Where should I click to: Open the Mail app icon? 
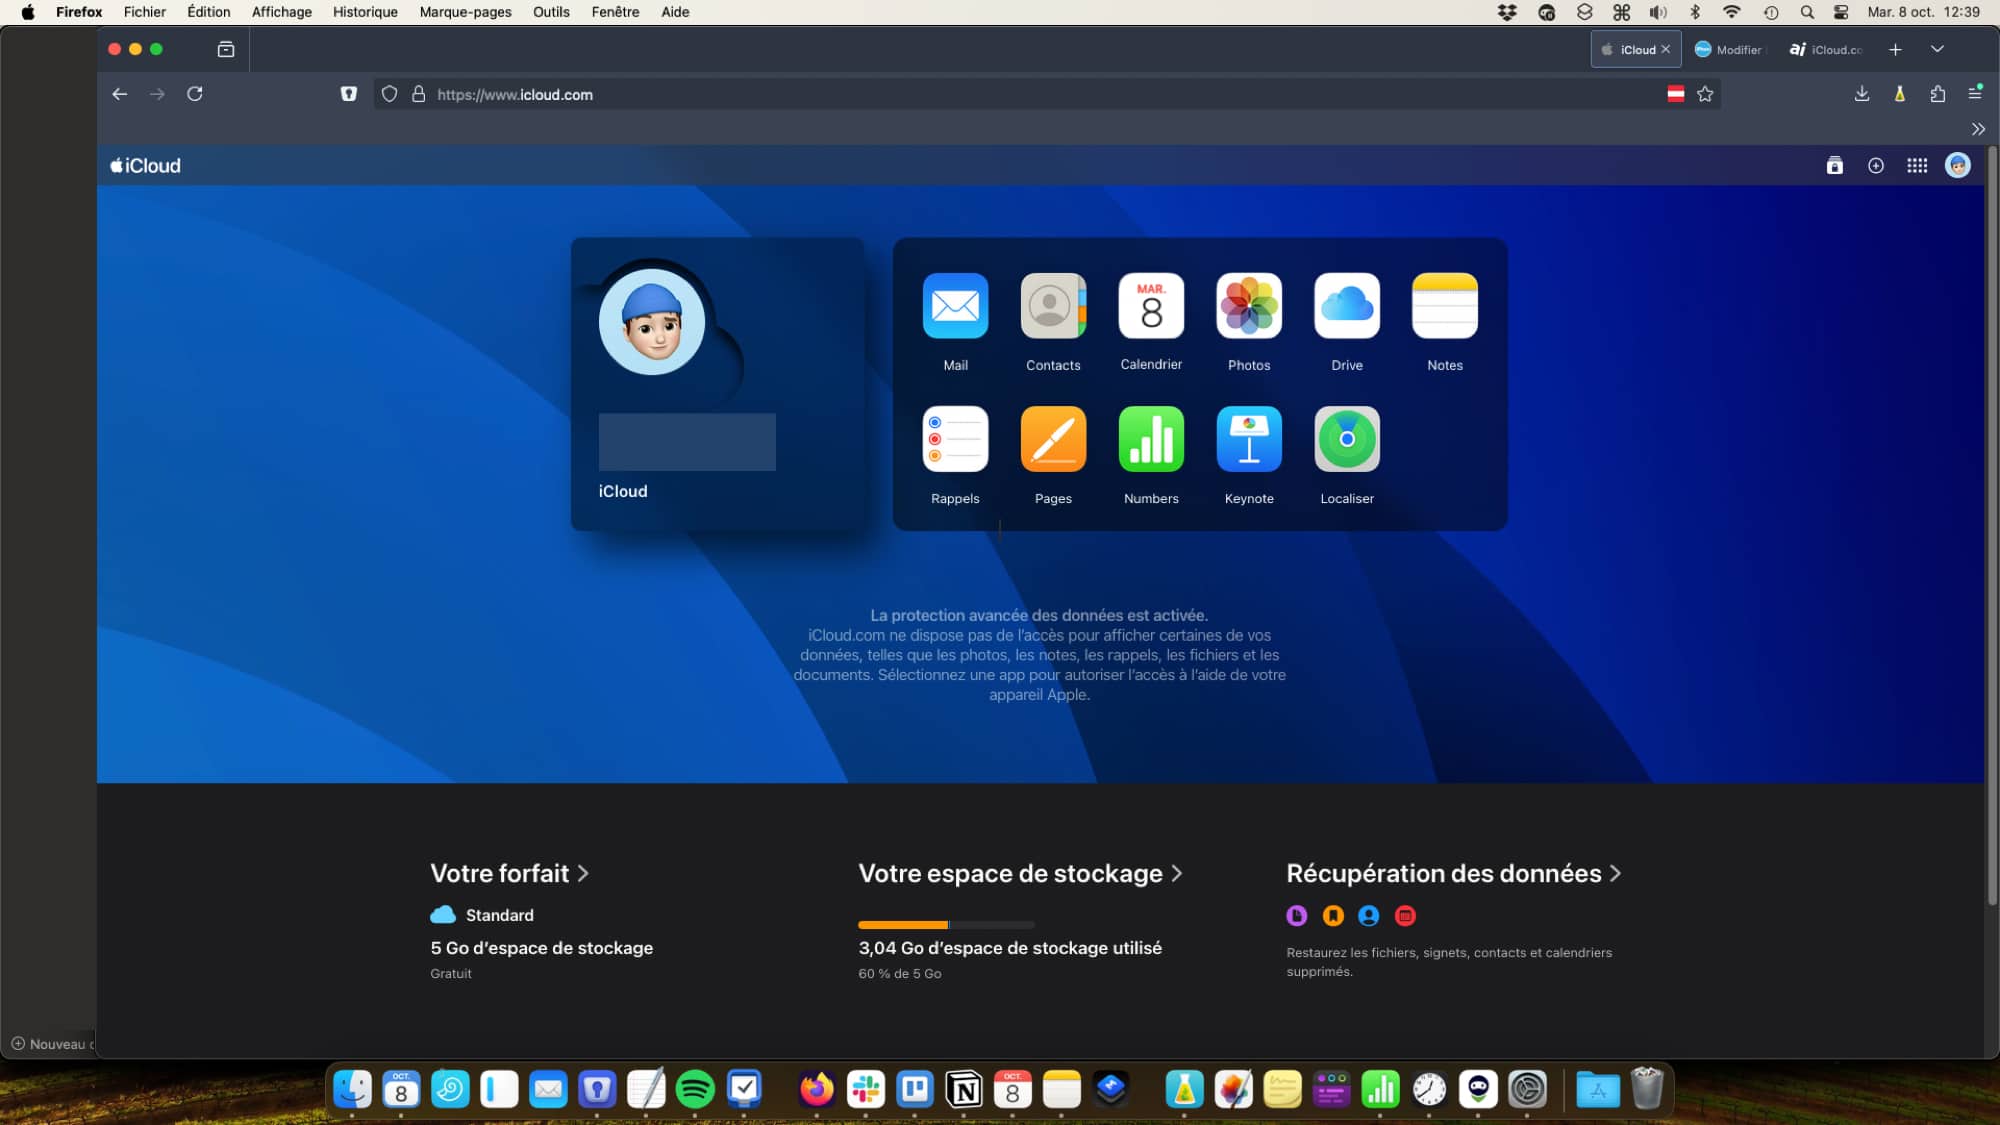[955, 306]
